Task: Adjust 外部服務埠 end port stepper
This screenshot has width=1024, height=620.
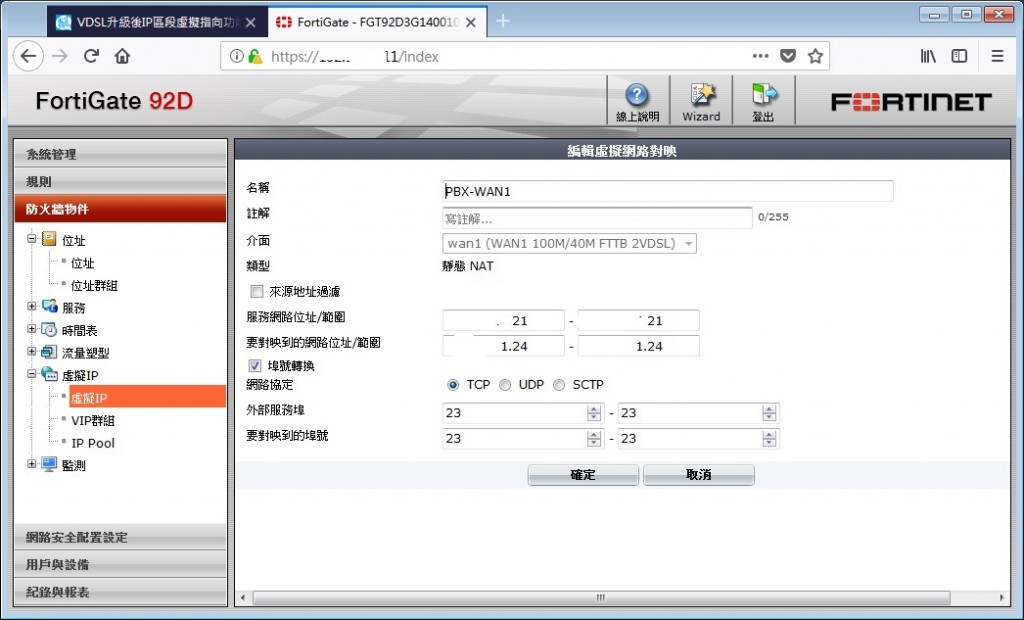Action: pos(769,413)
